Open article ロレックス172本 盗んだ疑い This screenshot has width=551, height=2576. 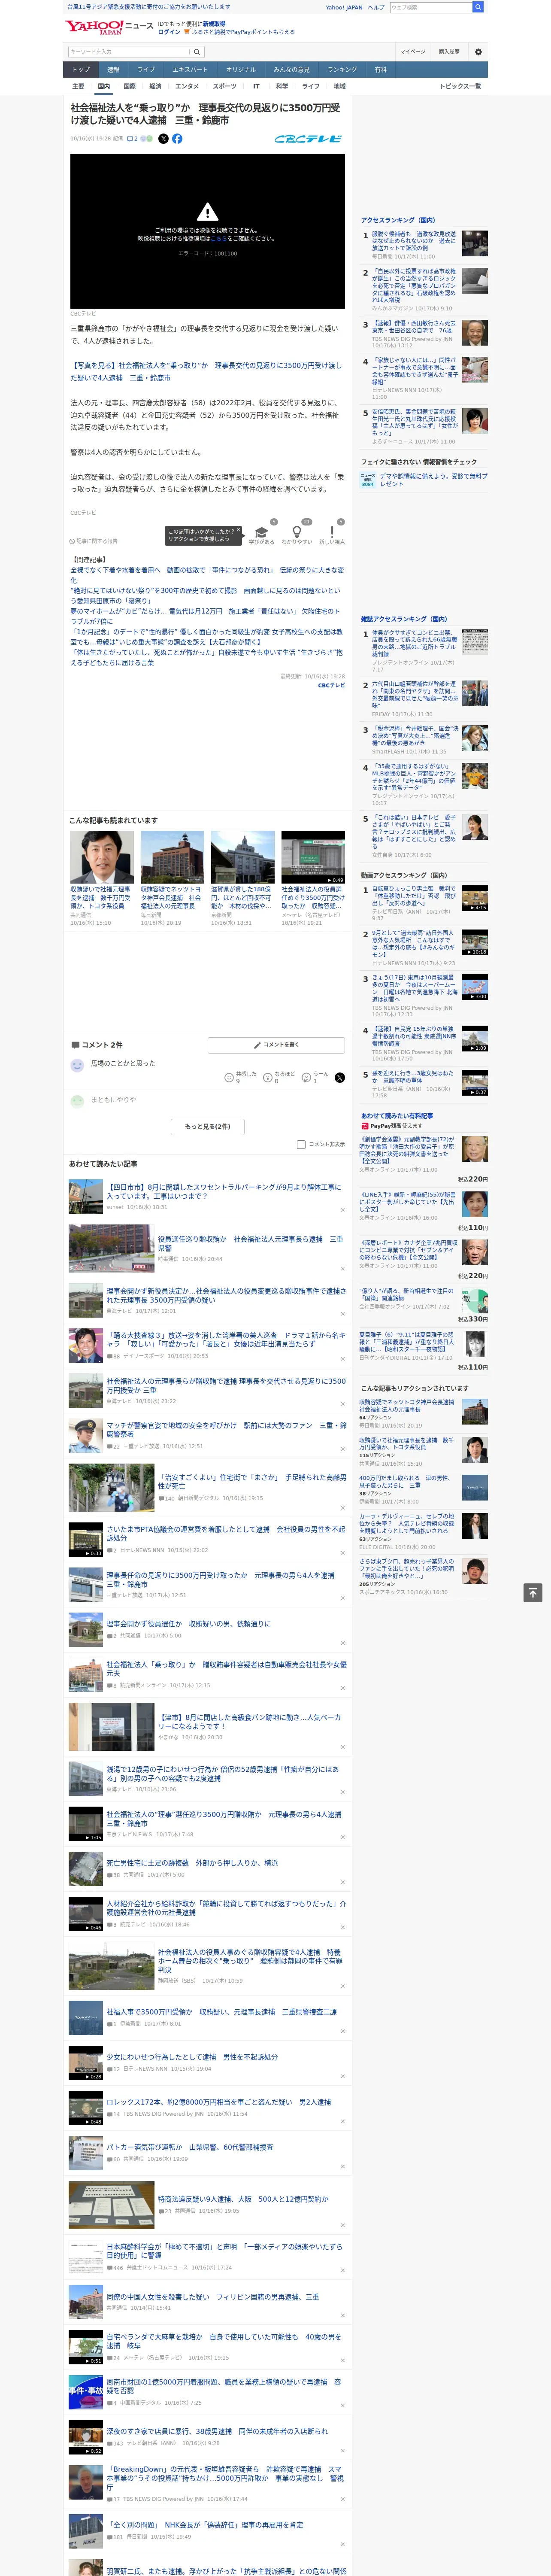[x=219, y=2102]
